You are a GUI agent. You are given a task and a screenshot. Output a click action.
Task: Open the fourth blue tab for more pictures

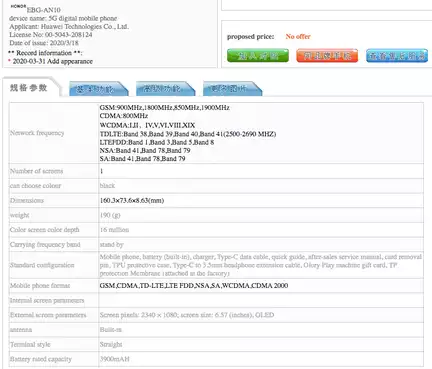[232, 89]
